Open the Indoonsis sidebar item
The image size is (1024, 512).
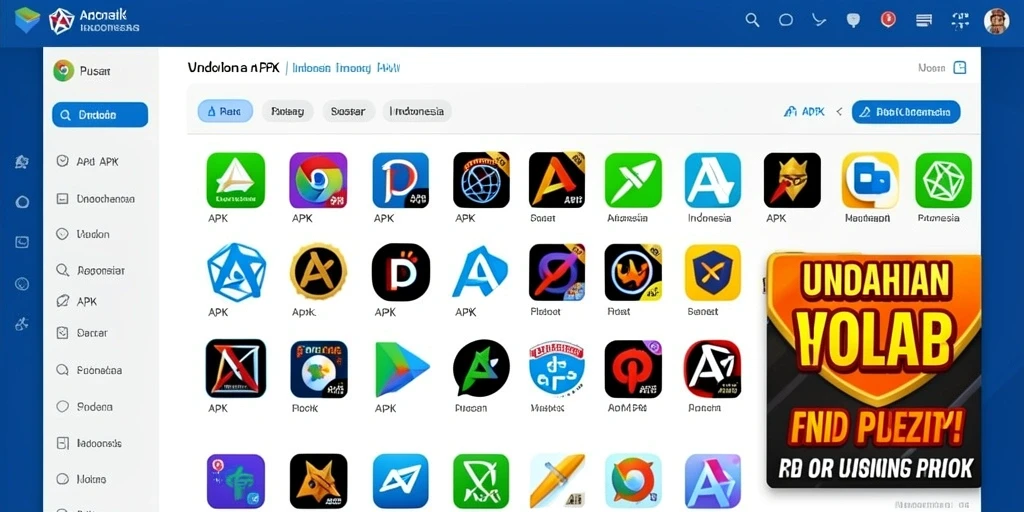click(89, 443)
